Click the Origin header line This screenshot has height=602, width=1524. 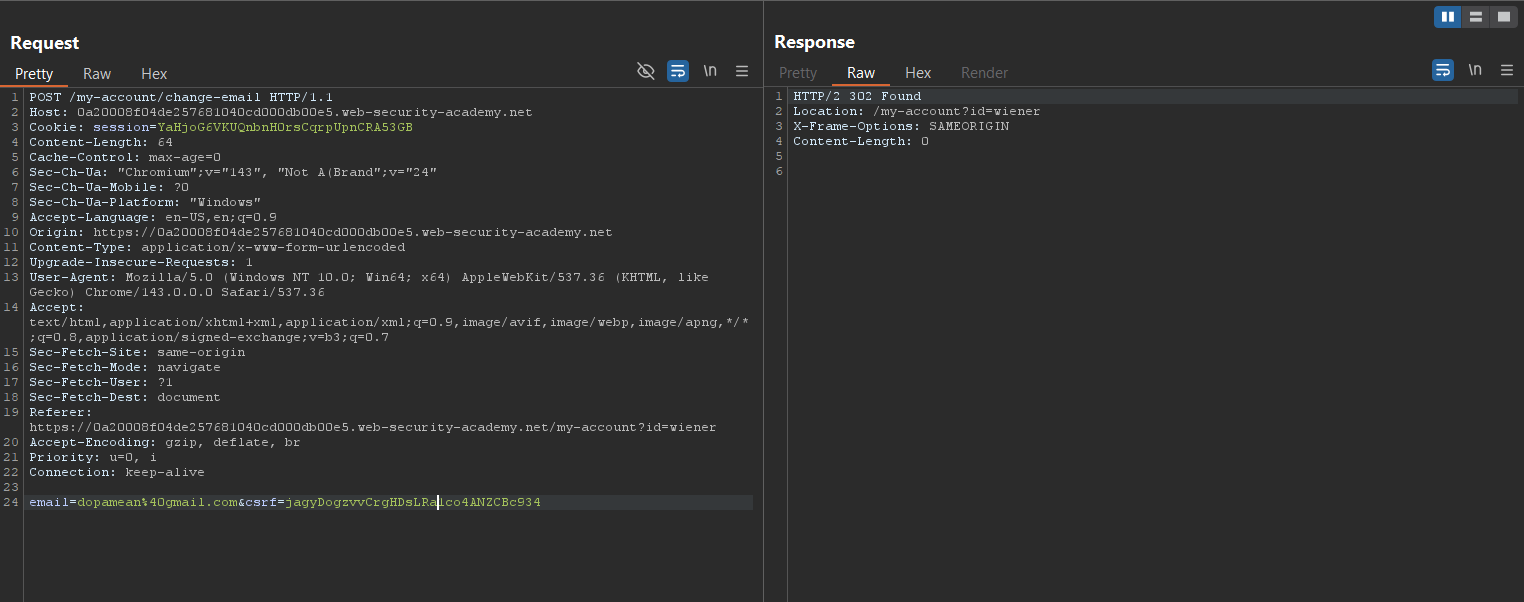click(x=320, y=232)
